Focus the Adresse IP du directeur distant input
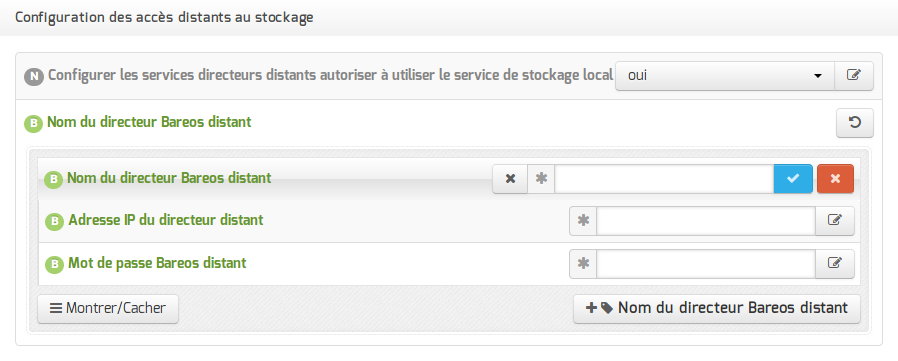Viewport: 898px width, 361px height. click(706, 221)
